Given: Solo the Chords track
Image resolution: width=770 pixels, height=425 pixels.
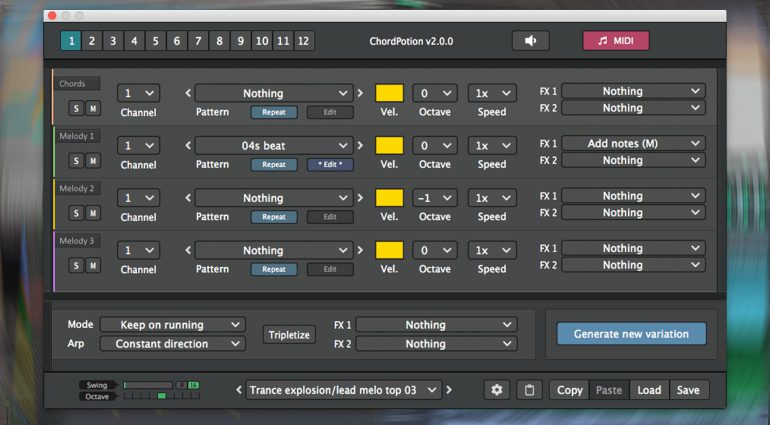Looking at the screenshot, I should (75, 108).
